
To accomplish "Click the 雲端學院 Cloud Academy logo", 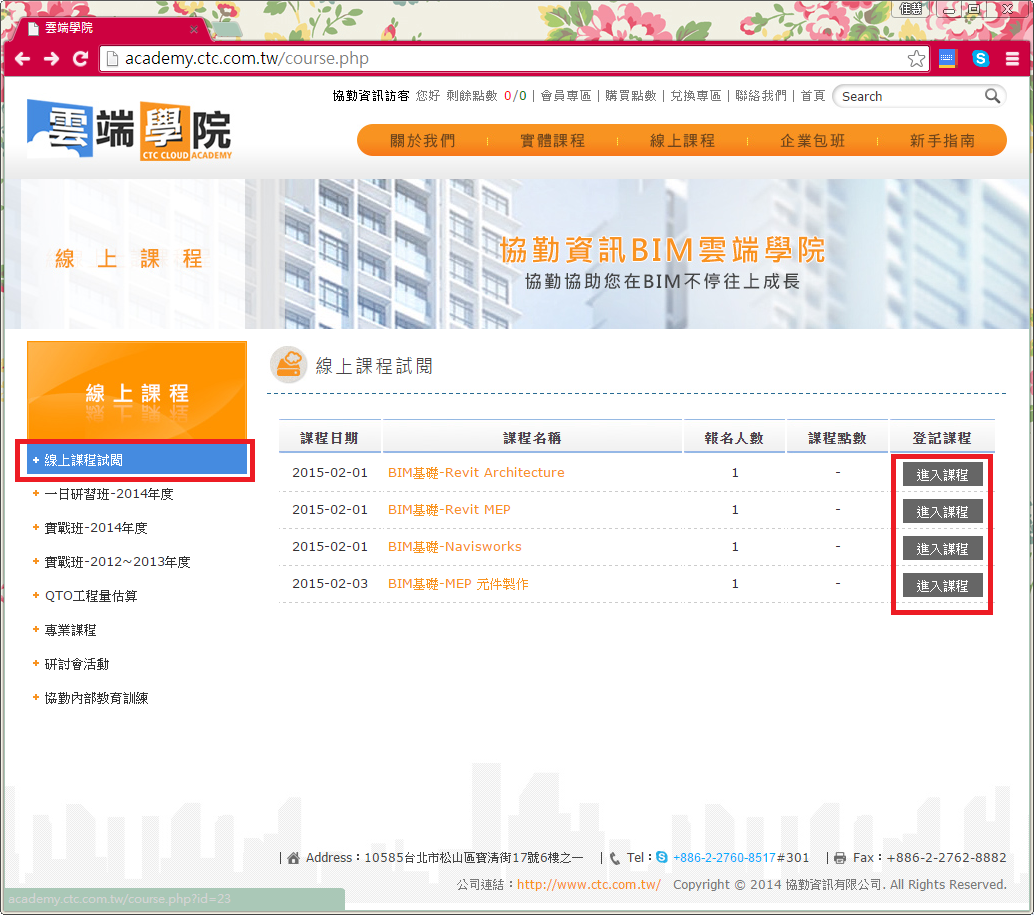I will click(130, 130).
